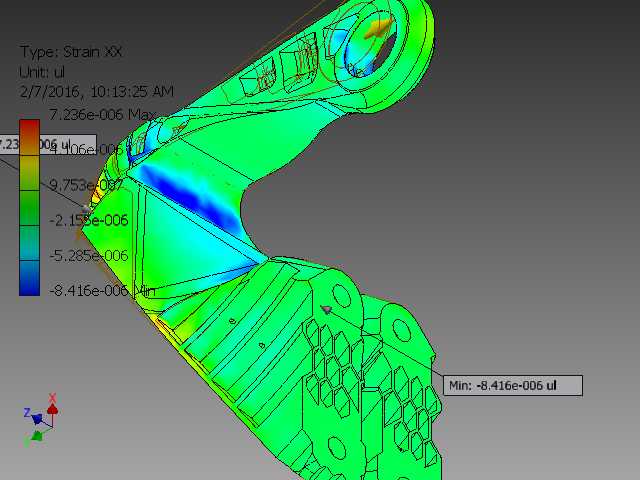640x480 pixels.
Task: Click the green middle band of the color bar
Action: coord(29,208)
